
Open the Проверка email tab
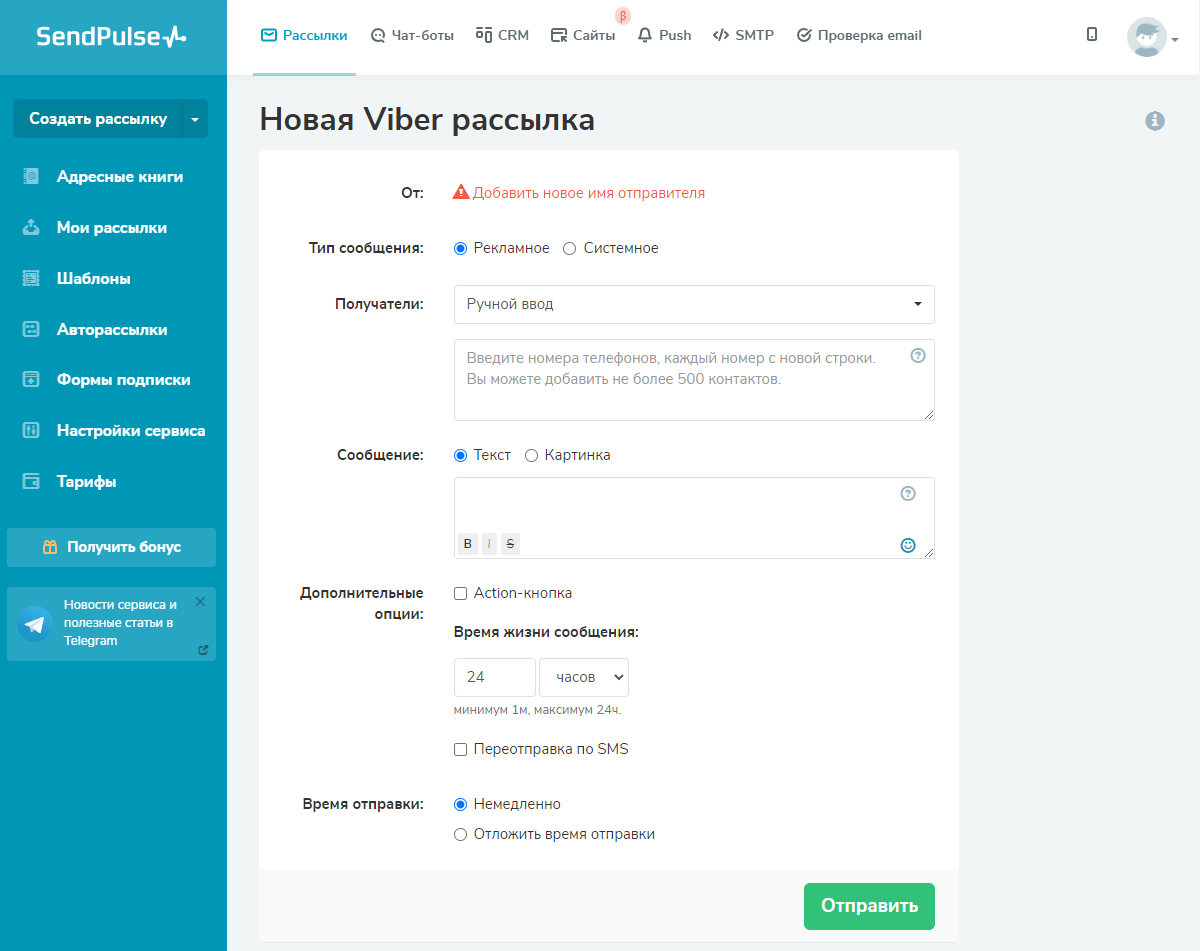tap(859, 35)
